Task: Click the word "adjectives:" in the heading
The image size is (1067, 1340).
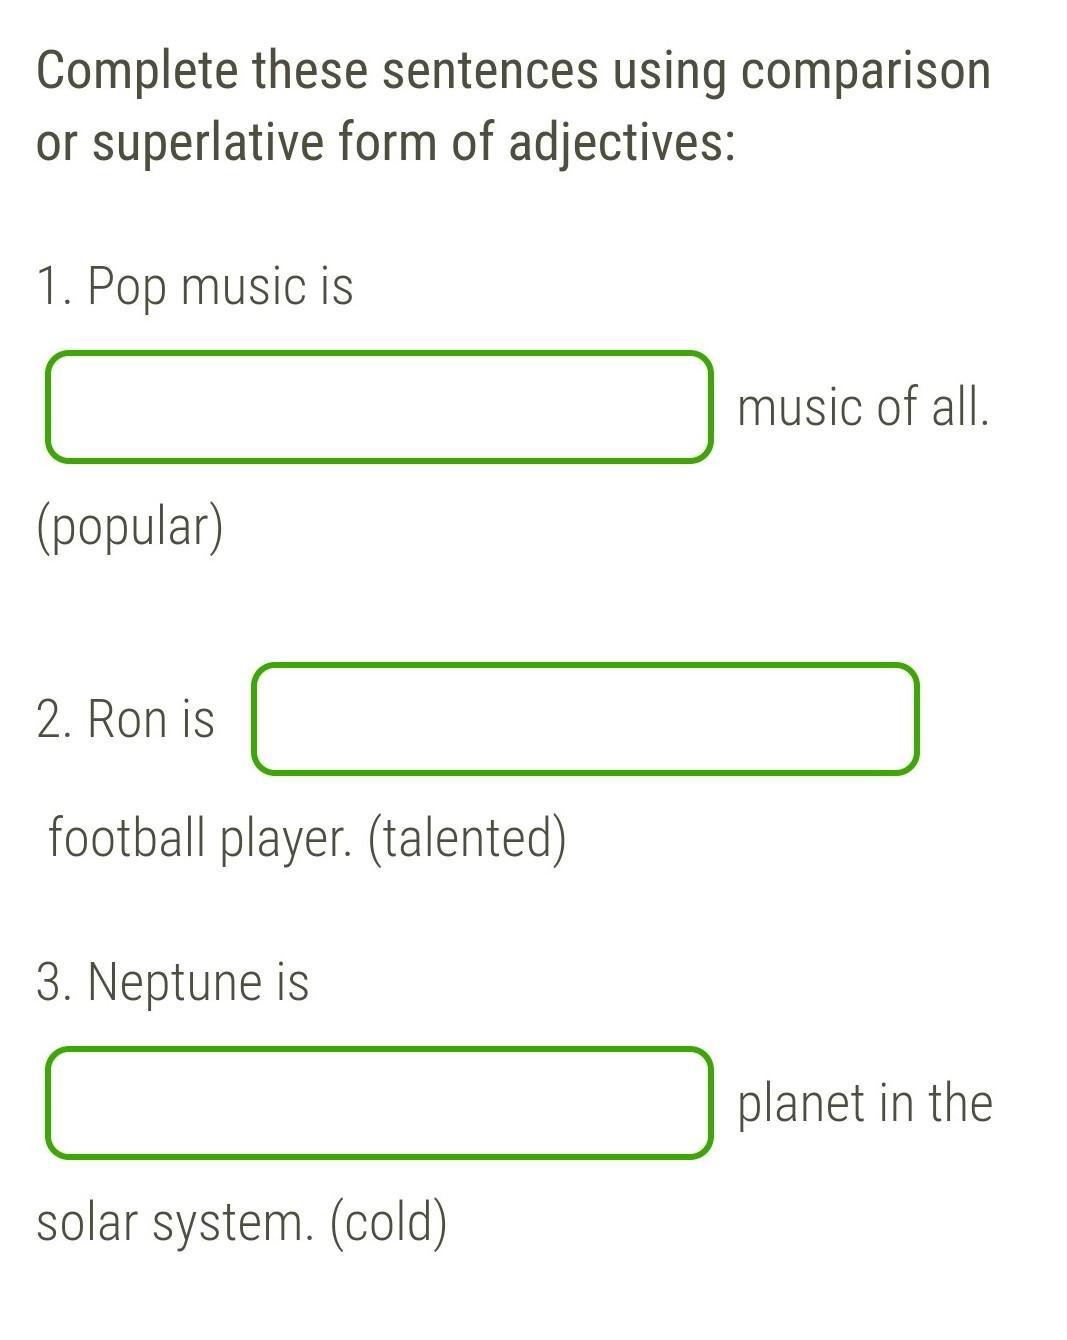Action: click(622, 142)
